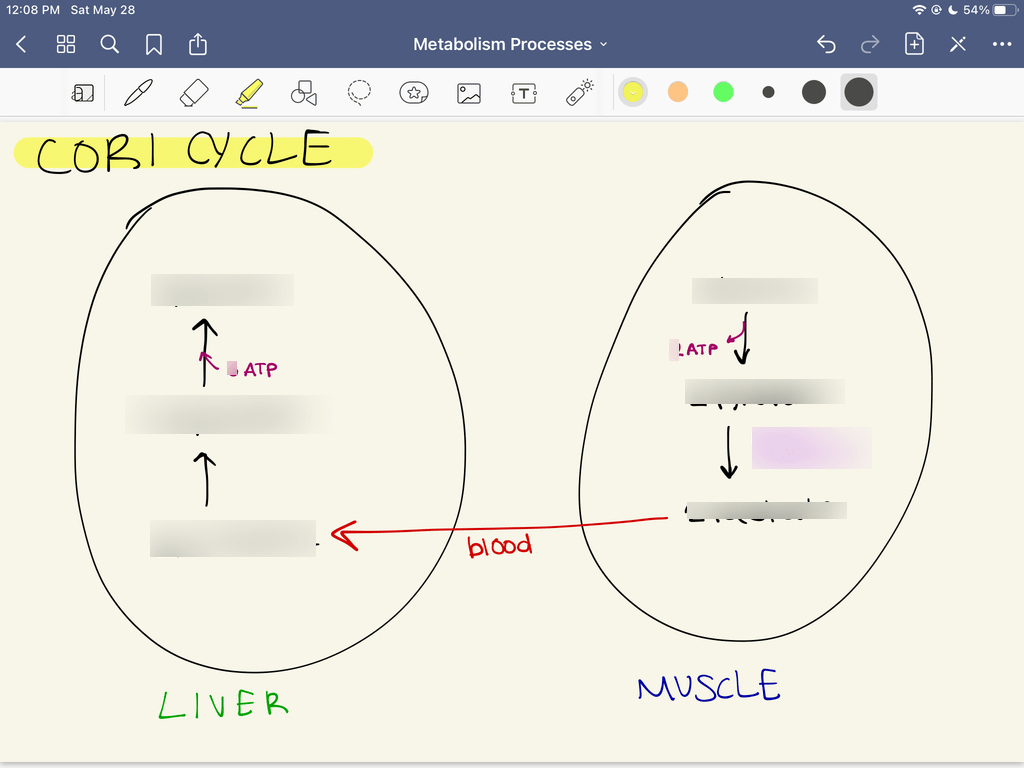The width and height of the screenshot is (1024, 768).
Task: Activate the small black pen size dot
Action: [768, 91]
